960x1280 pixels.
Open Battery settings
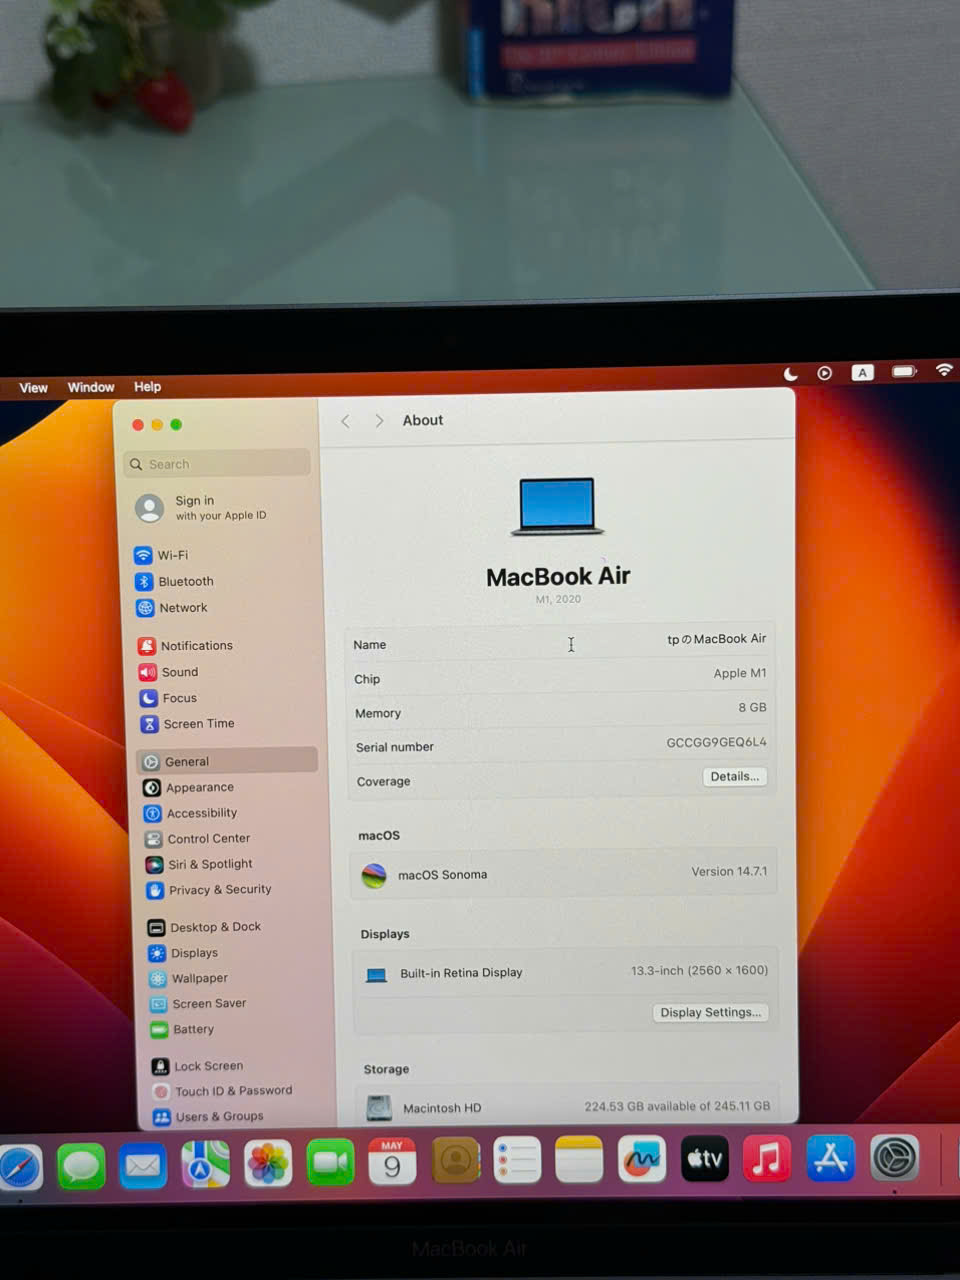[x=182, y=1029]
